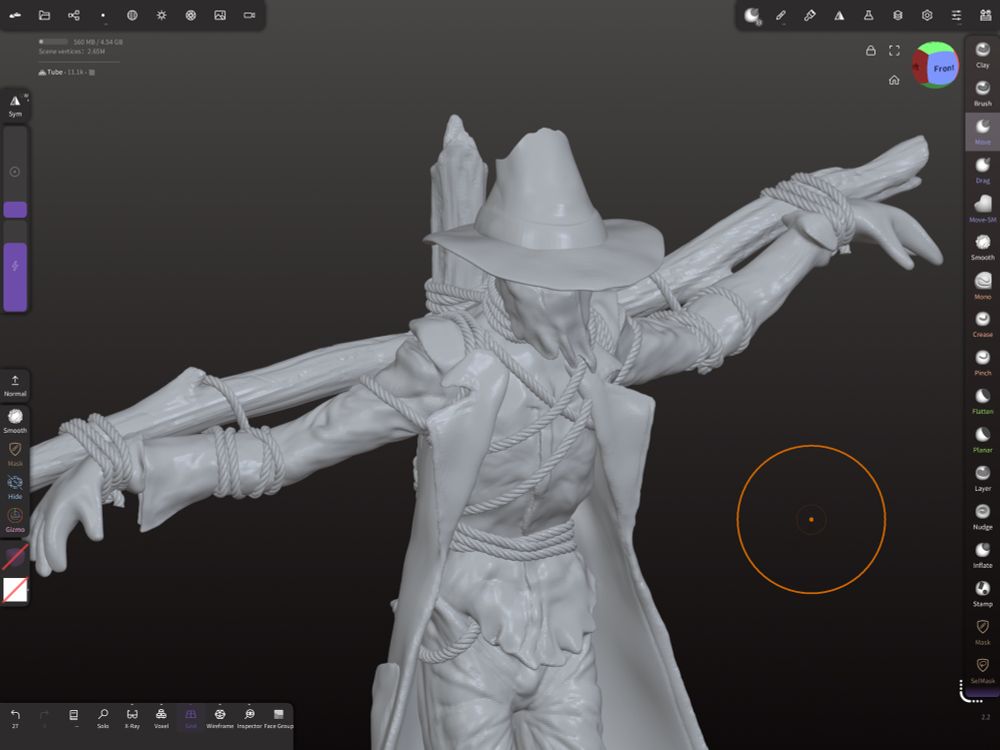Open the Lighting sun menu
This screenshot has width=1000, height=750.
pyautogui.click(x=161, y=15)
